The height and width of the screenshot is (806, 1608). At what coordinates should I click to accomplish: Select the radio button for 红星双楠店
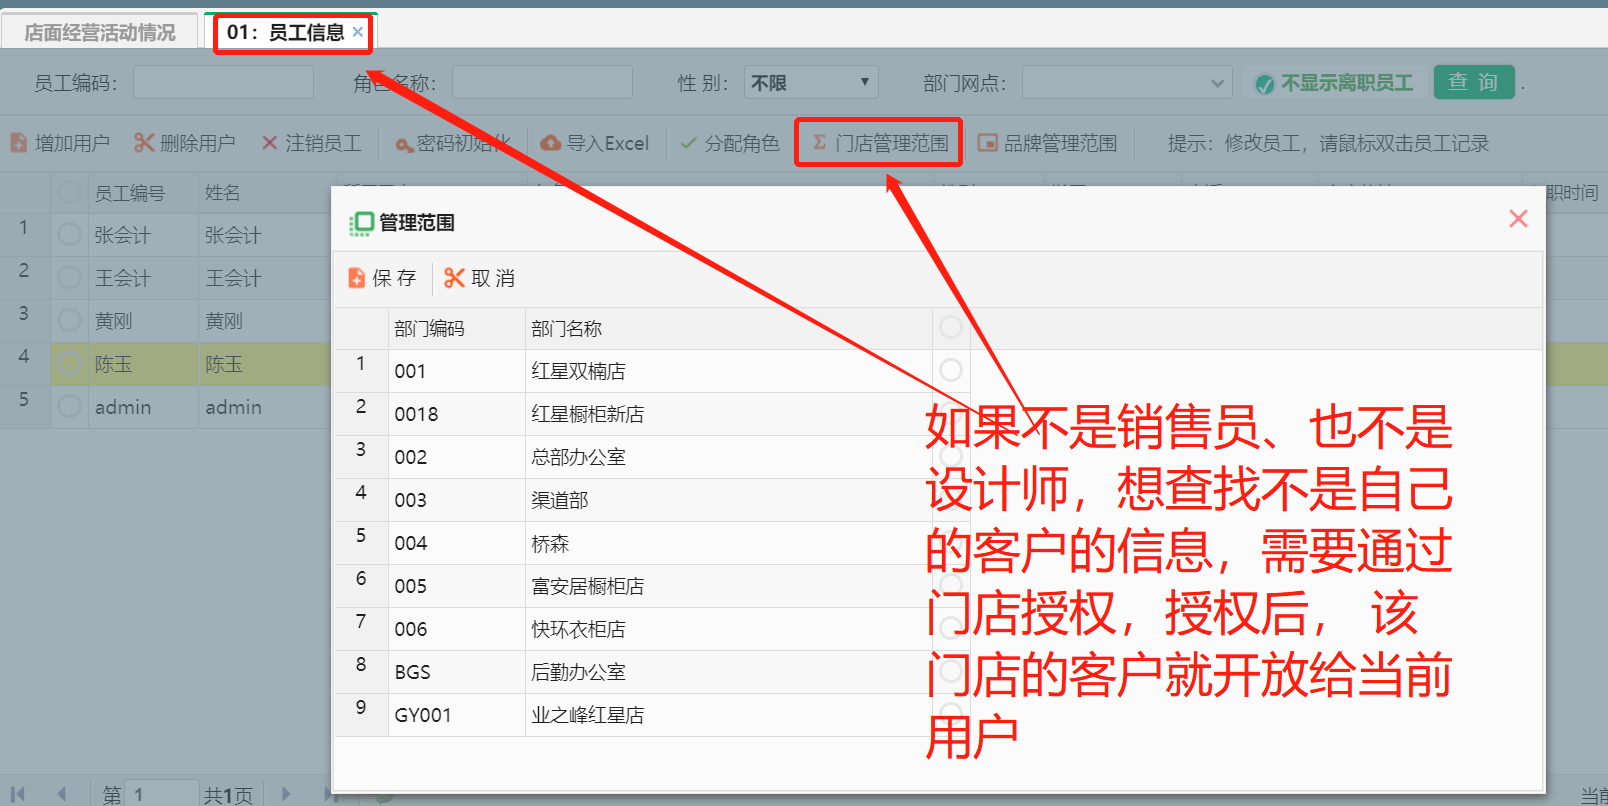click(x=950, y=371)
